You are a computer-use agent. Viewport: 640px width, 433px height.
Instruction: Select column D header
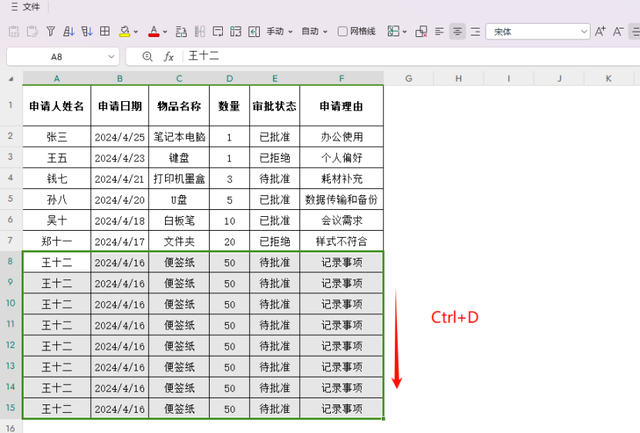(x=229, y=78)
